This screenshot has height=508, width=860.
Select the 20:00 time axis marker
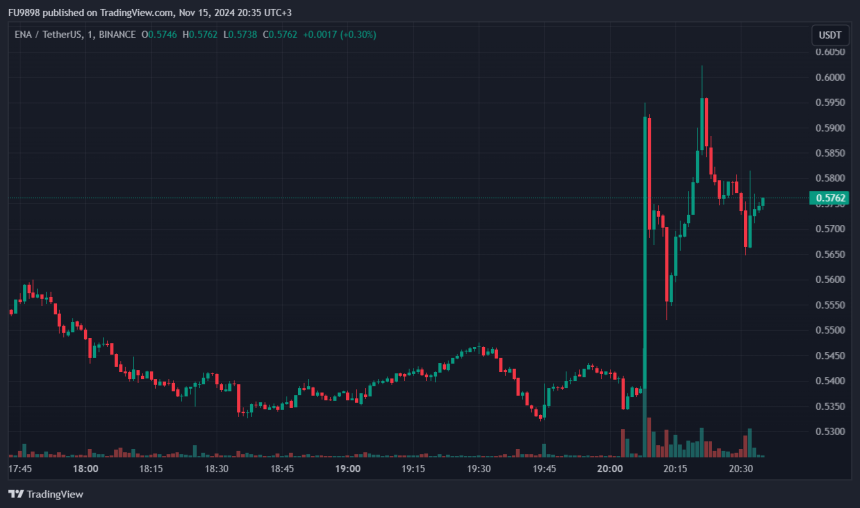[x=610, y=468]
